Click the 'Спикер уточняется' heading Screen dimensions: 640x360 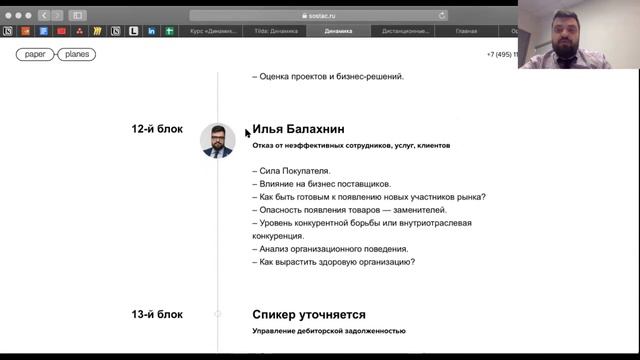(309, 315)
